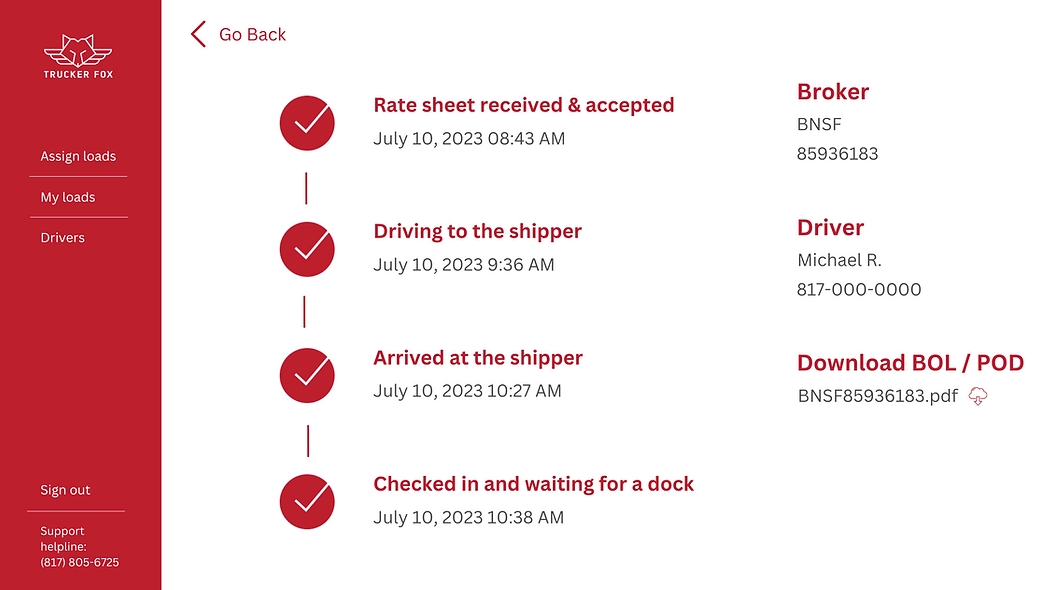Click the Go Back link text

252,34
